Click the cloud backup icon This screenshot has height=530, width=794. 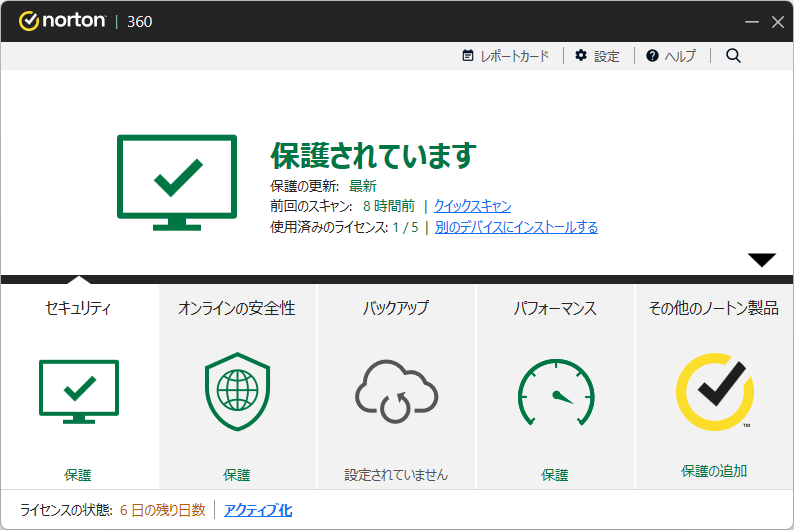coord(396,391)
